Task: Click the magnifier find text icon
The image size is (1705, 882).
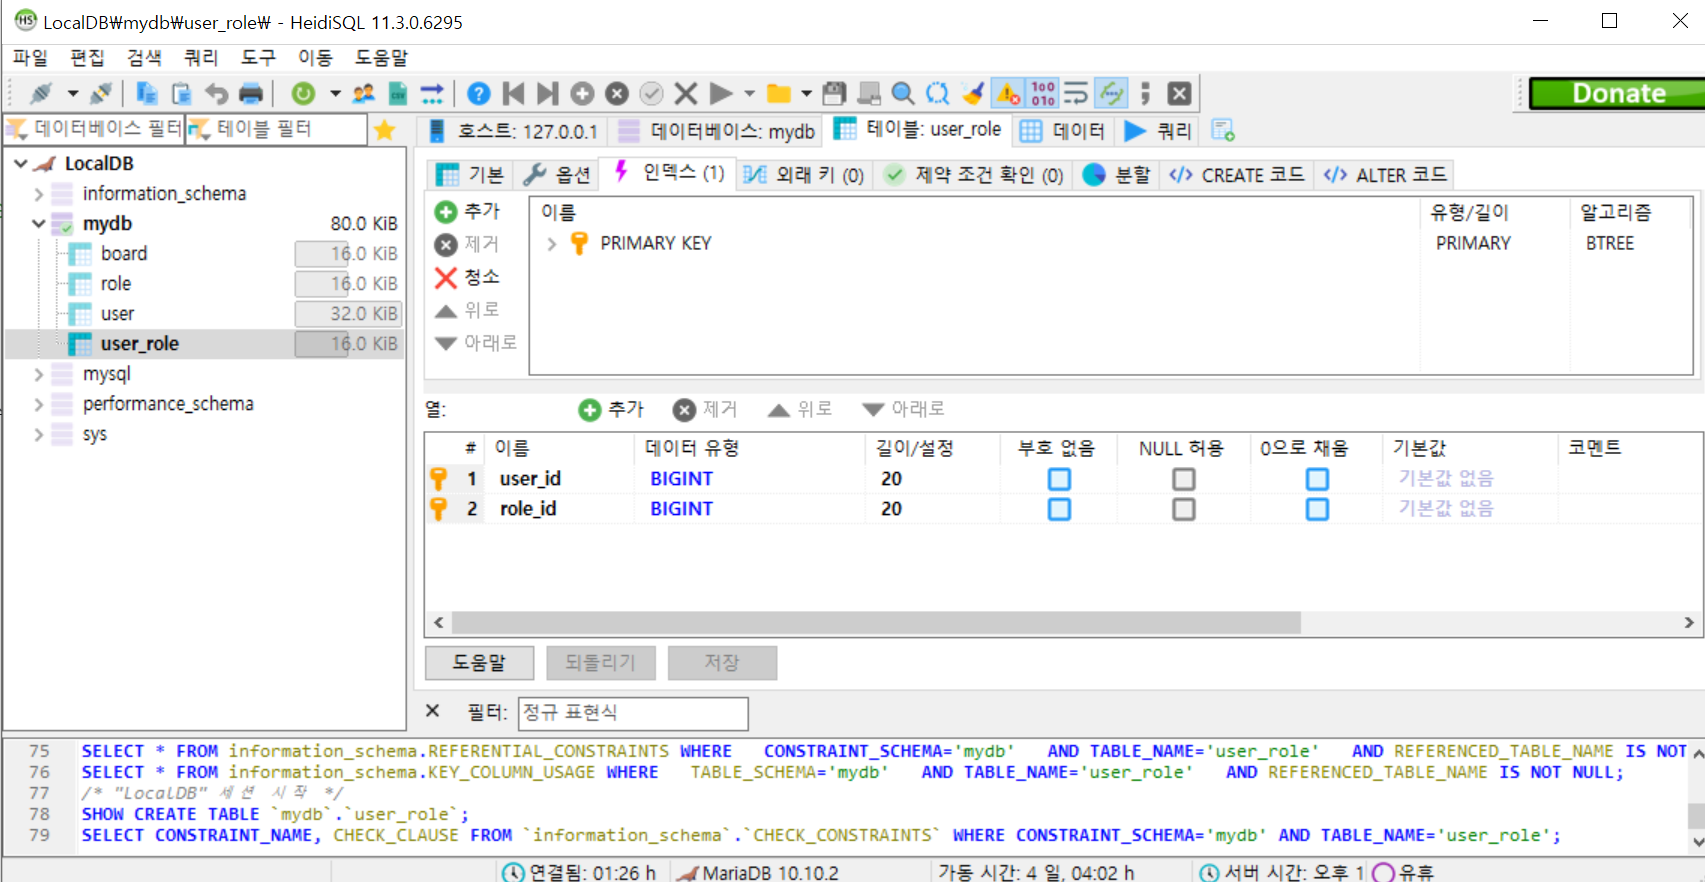Action: pos(902,93)
